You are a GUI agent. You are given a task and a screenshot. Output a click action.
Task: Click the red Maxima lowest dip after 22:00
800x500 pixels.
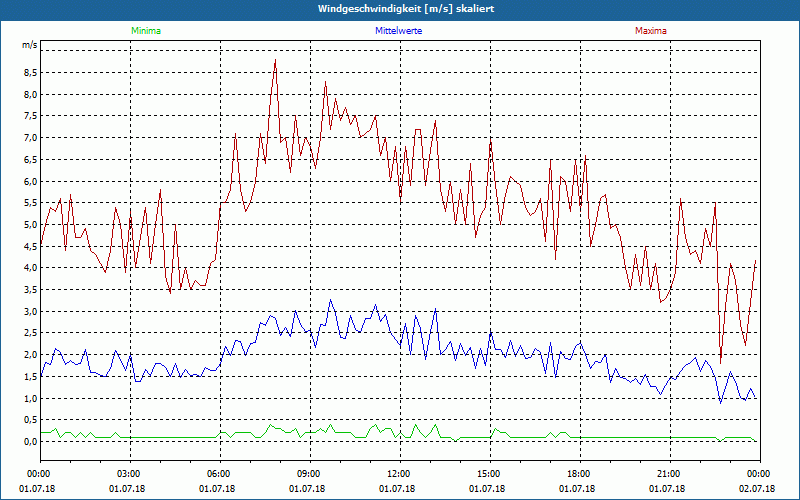pyautogui.click(x=720, y=362)
